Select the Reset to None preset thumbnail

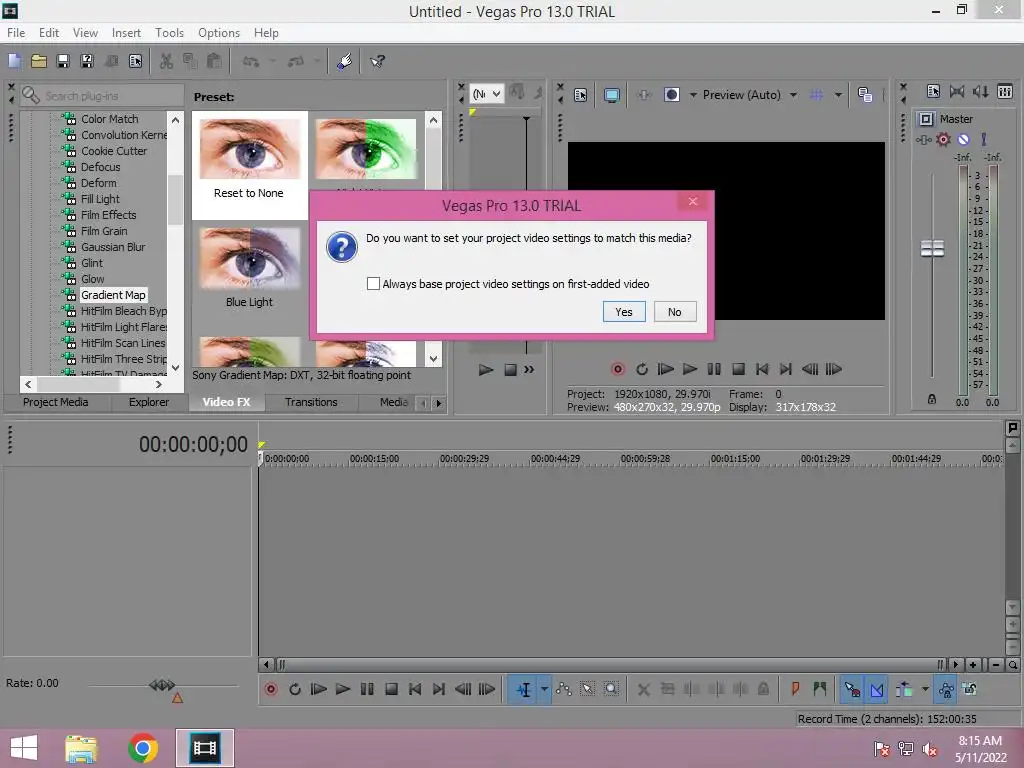(x=249, y=149)
